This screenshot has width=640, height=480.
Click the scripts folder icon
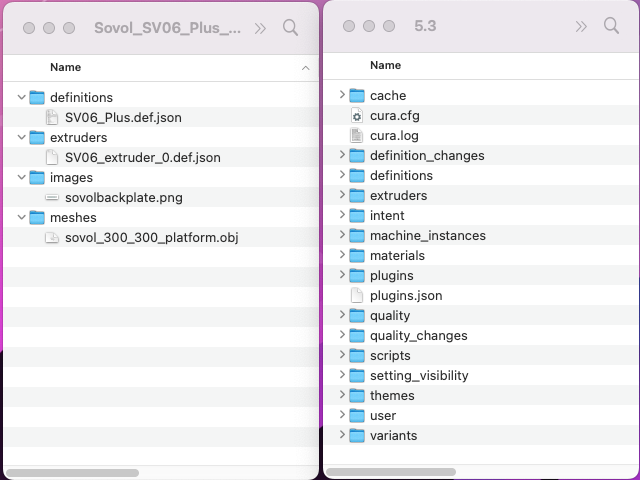coord(357,356)
